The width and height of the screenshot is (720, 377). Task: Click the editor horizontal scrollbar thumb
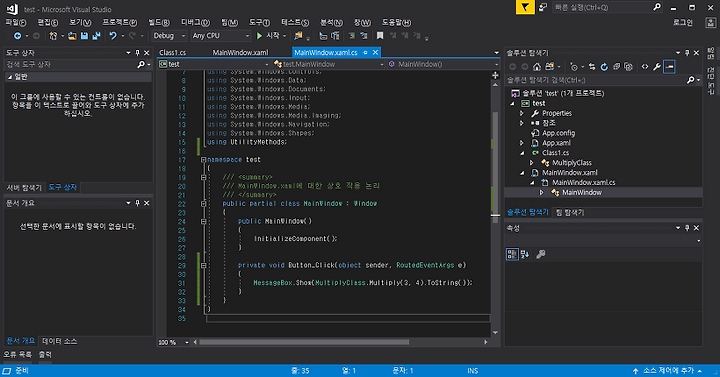304,343
